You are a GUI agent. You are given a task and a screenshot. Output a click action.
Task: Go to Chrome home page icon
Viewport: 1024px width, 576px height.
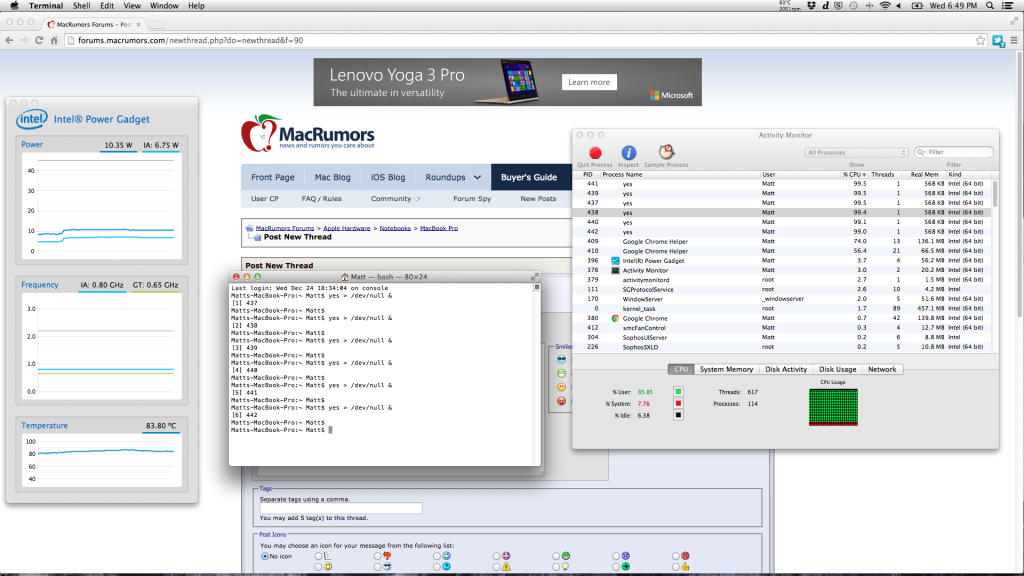coord(54,40)
